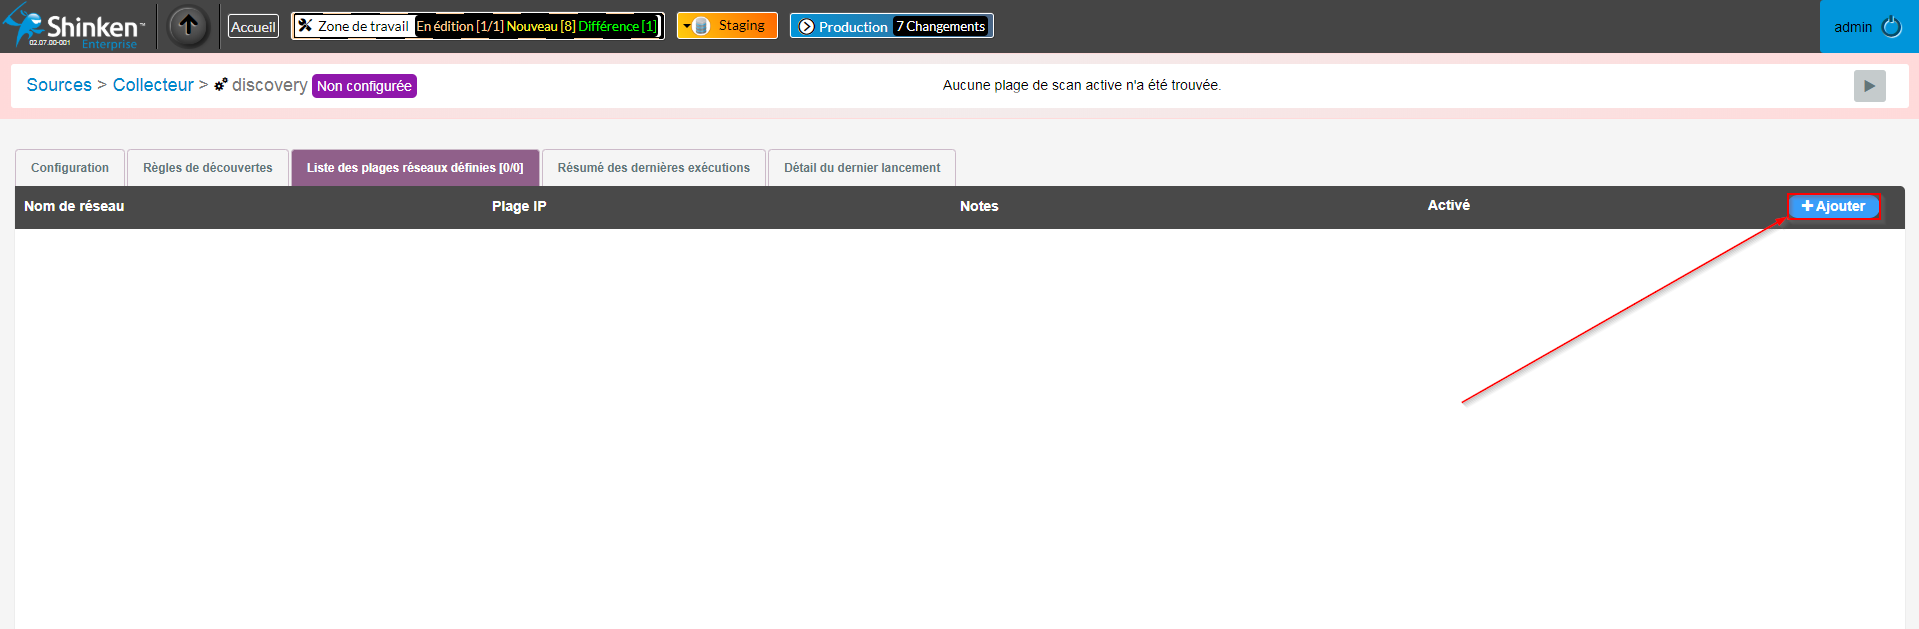
Task: Click the Accueil button
Action: click(x=253, y=27)
